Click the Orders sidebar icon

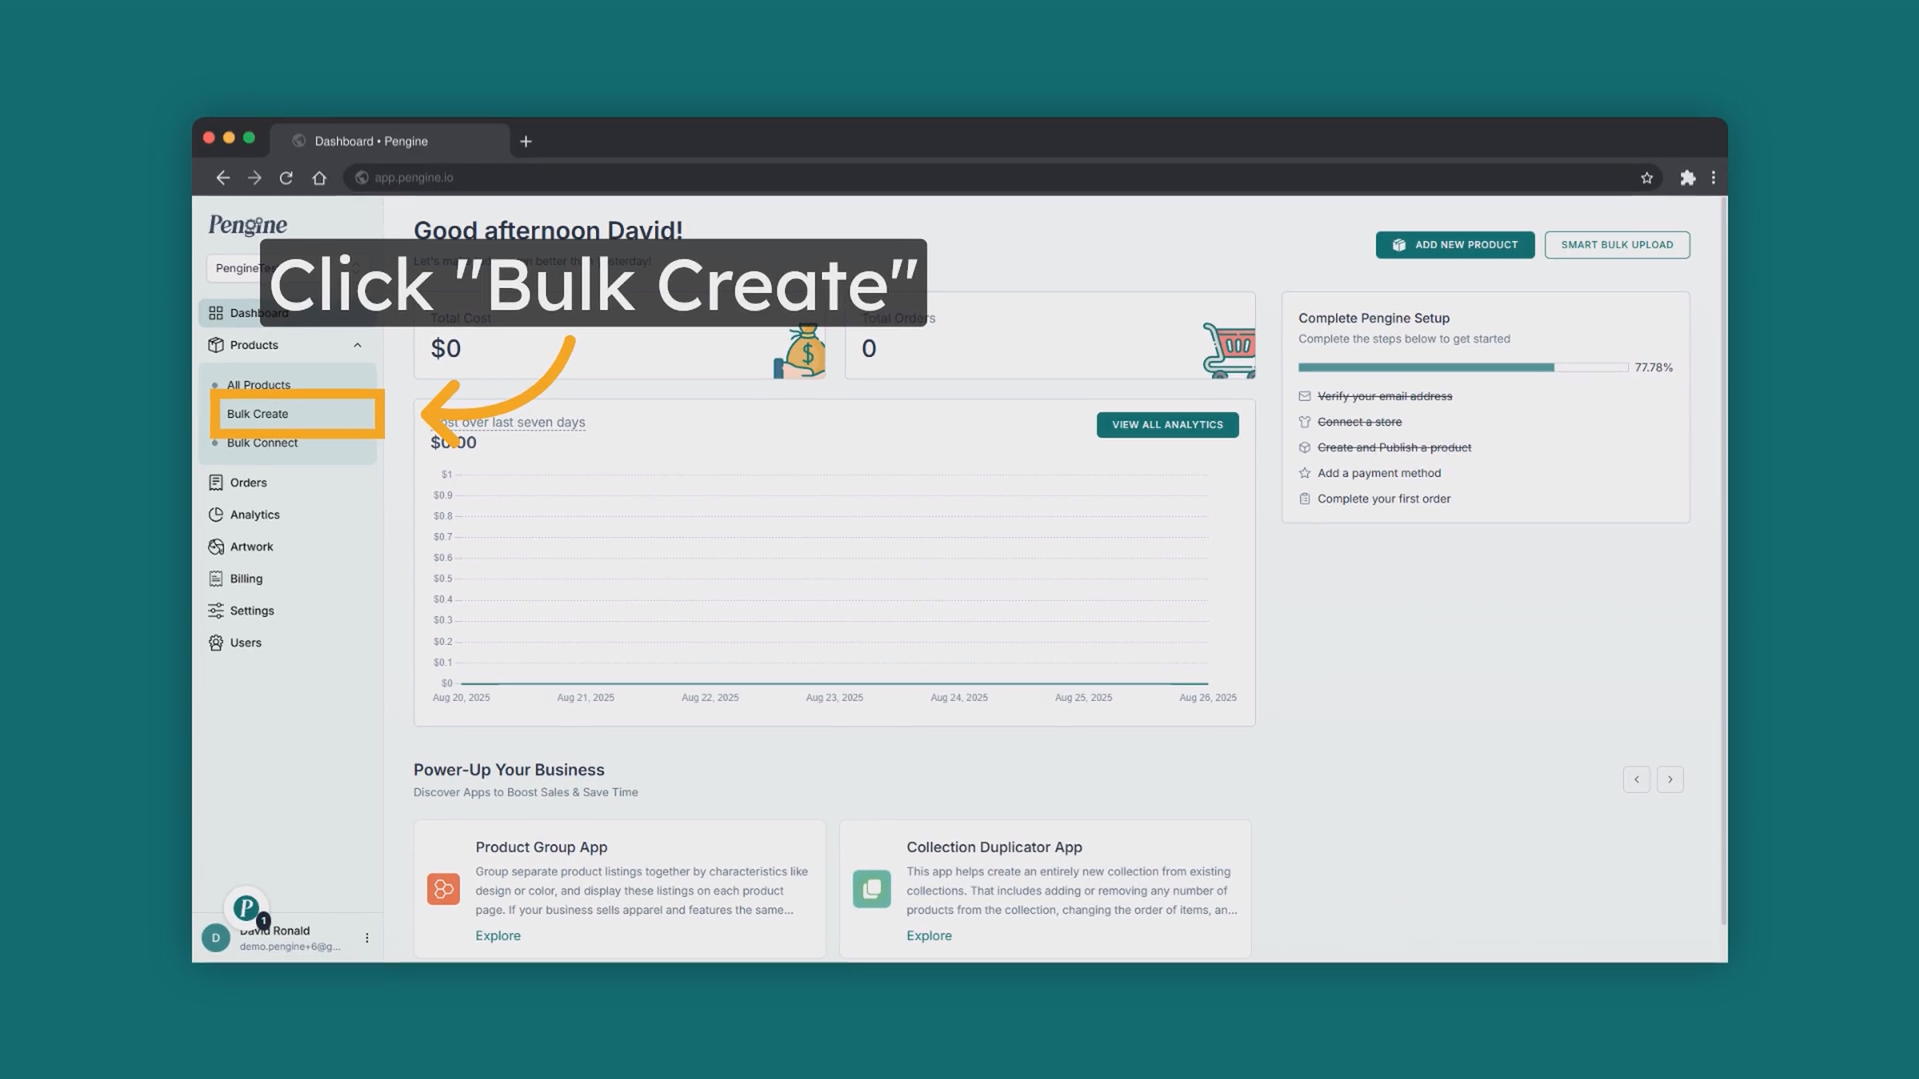click(x=216, y=483)
